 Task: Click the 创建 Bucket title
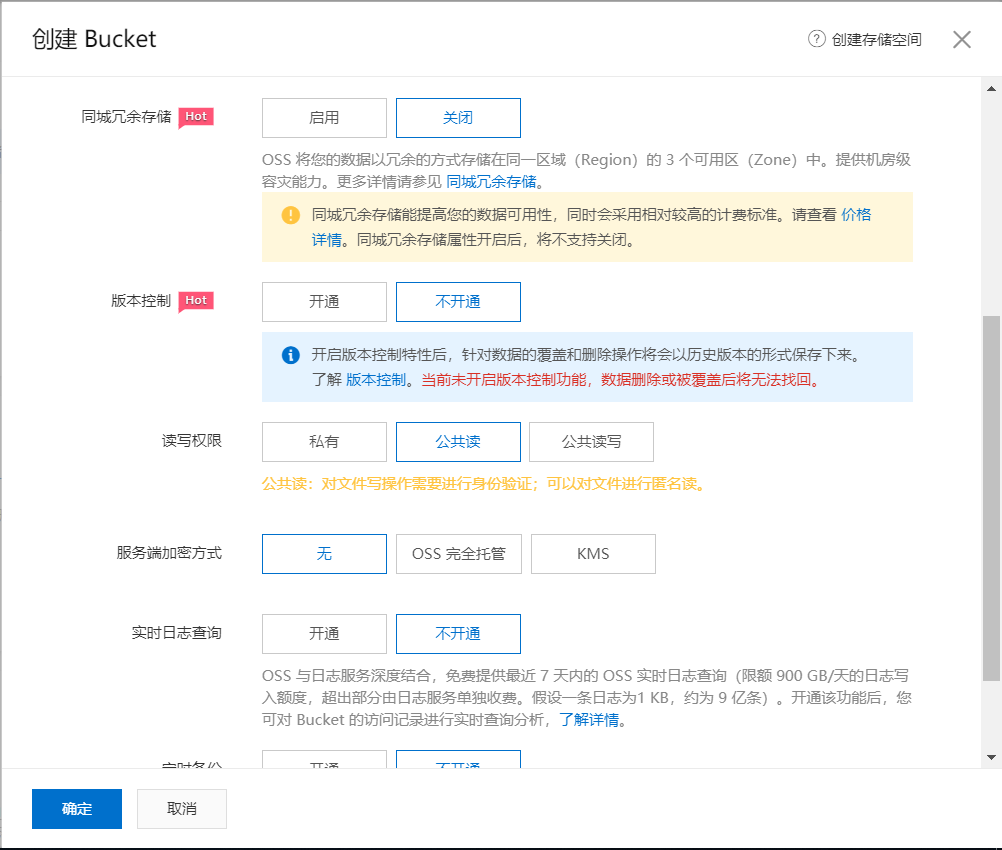[x=94, y=39]
